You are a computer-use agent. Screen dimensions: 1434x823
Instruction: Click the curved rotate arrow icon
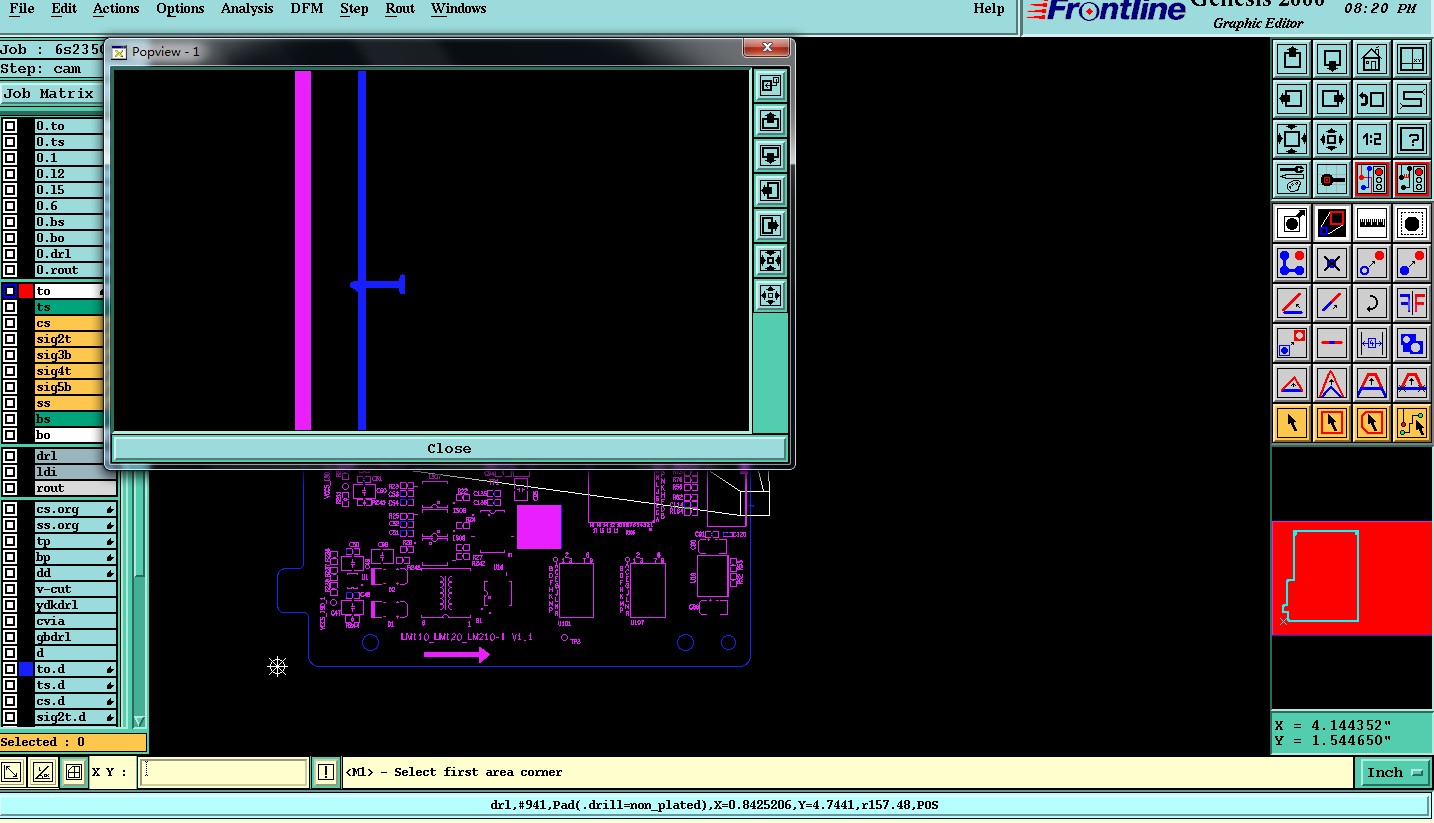tap(1372, 303)
